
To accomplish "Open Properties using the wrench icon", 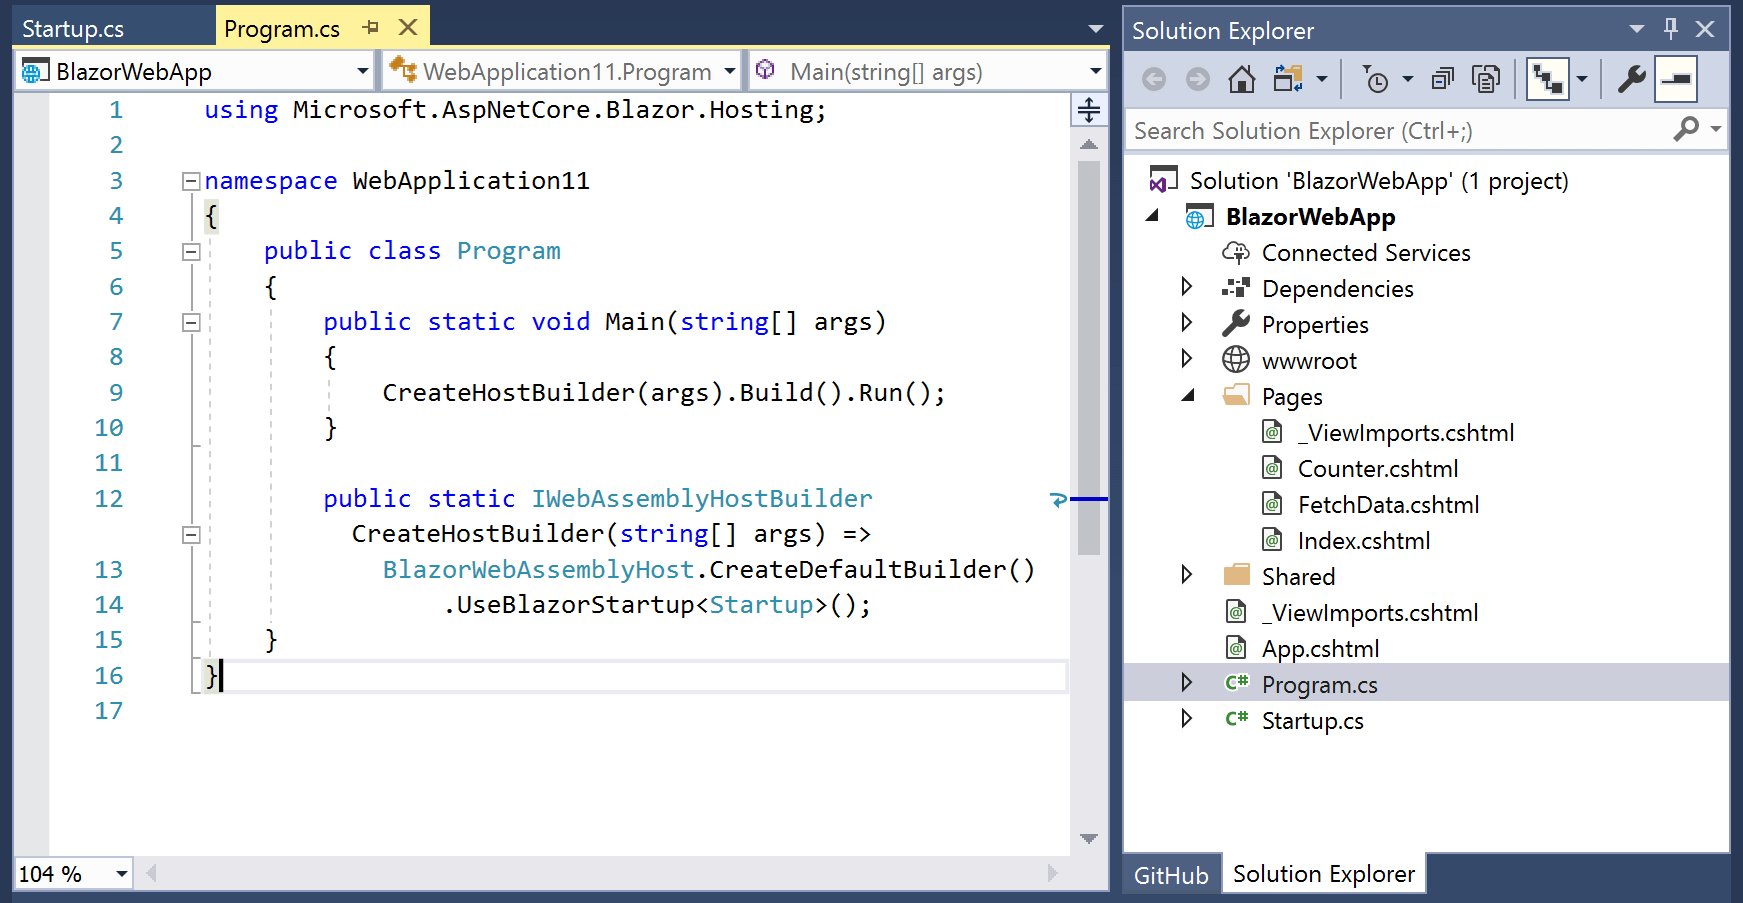I will click(x=1630, y=77).
